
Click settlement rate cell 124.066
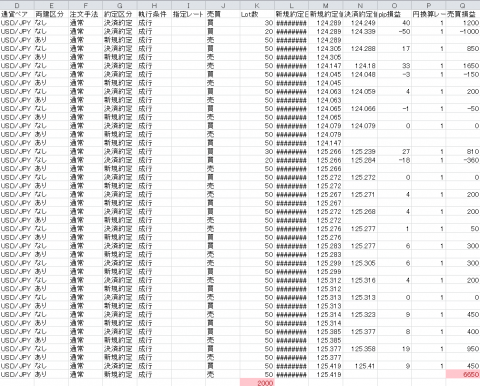[x=360, y=109]
